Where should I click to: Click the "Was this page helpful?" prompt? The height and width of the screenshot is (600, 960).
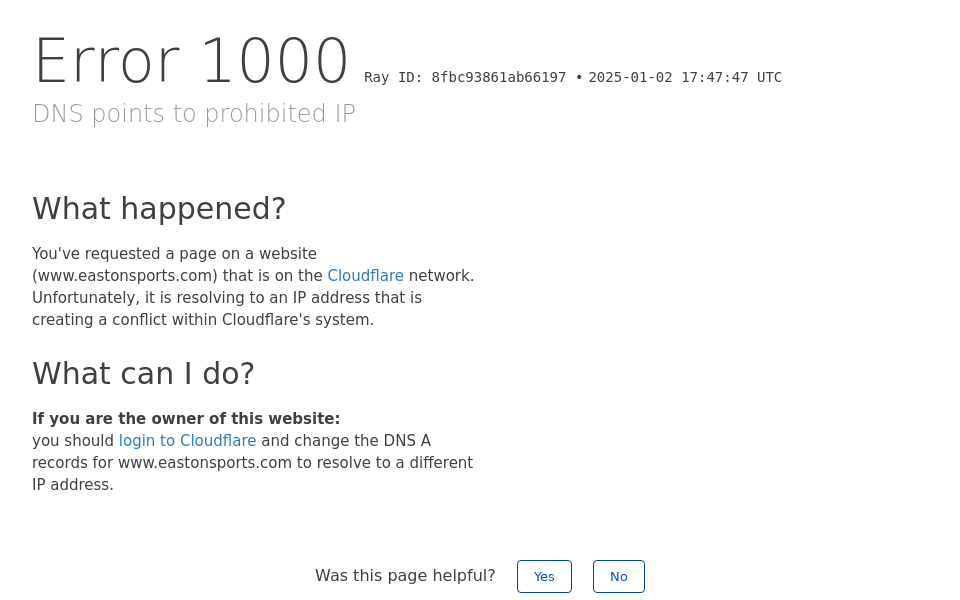click(405, 576)
